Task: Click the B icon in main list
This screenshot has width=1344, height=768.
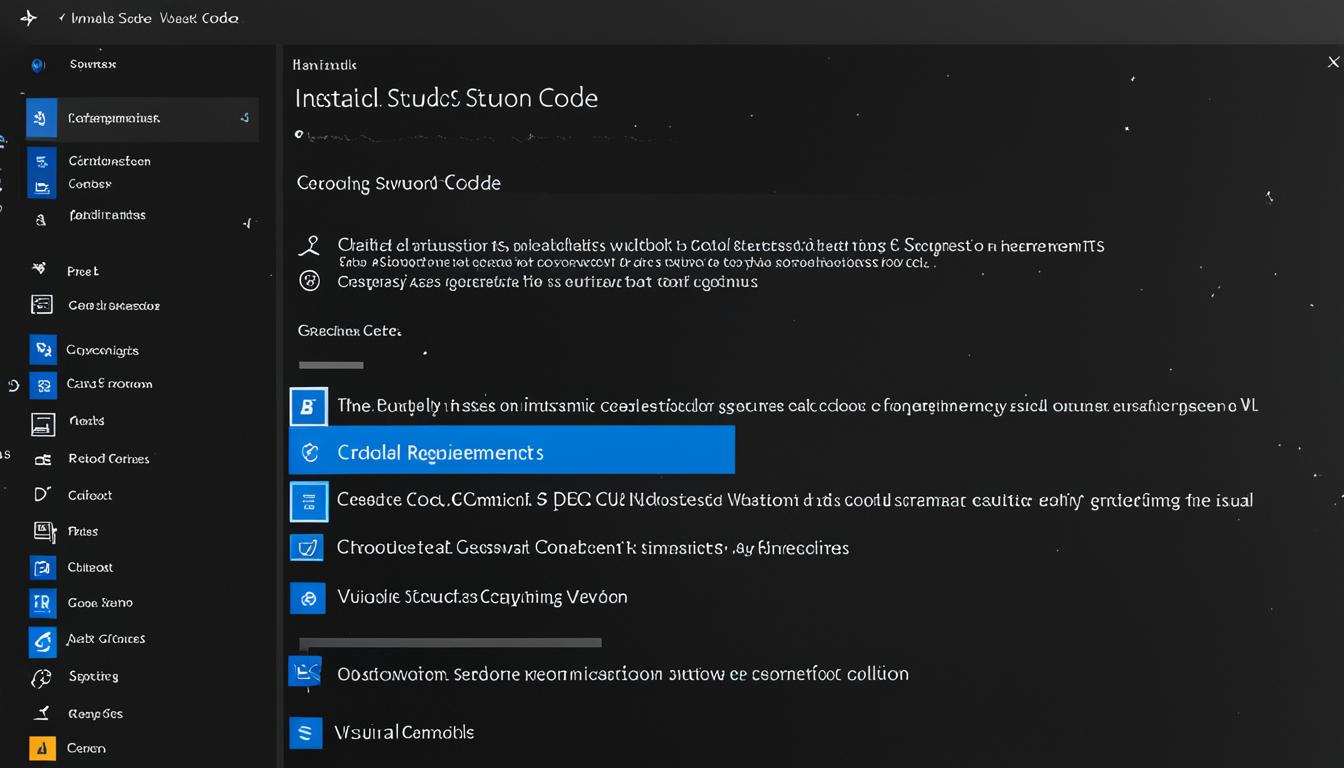Action: [308, 406]
